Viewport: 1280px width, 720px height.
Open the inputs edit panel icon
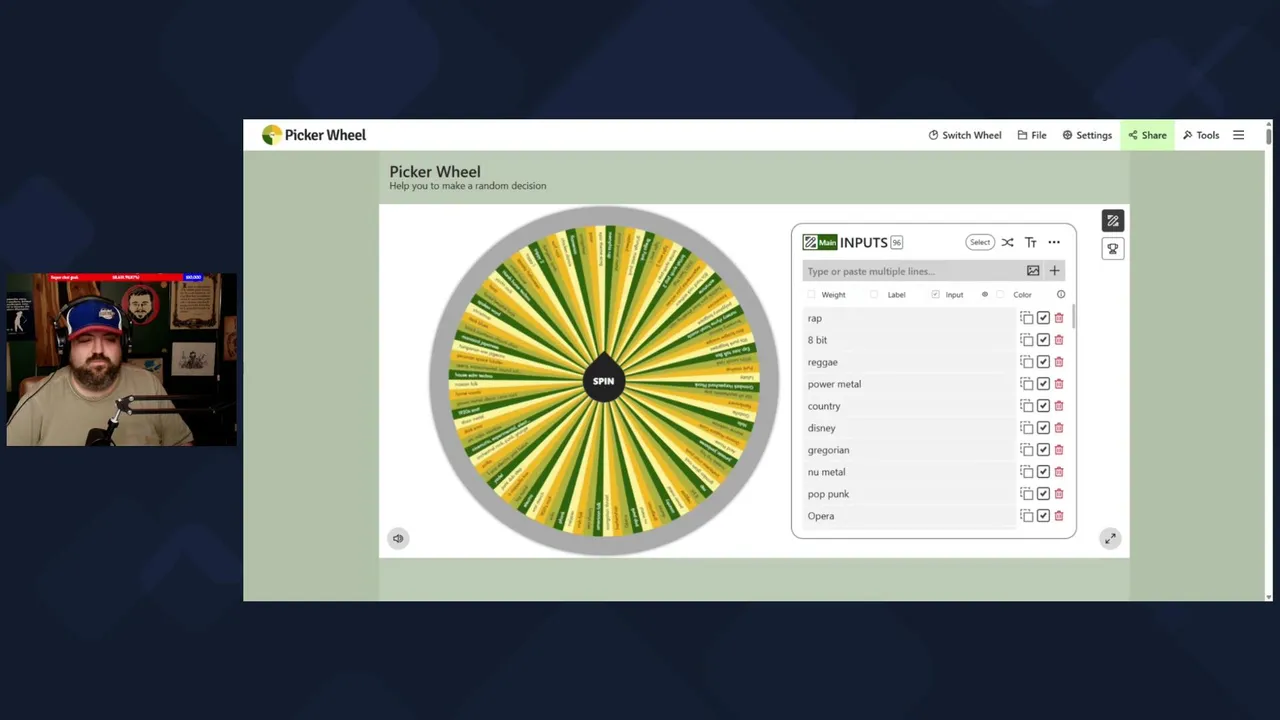point(1113,221)
